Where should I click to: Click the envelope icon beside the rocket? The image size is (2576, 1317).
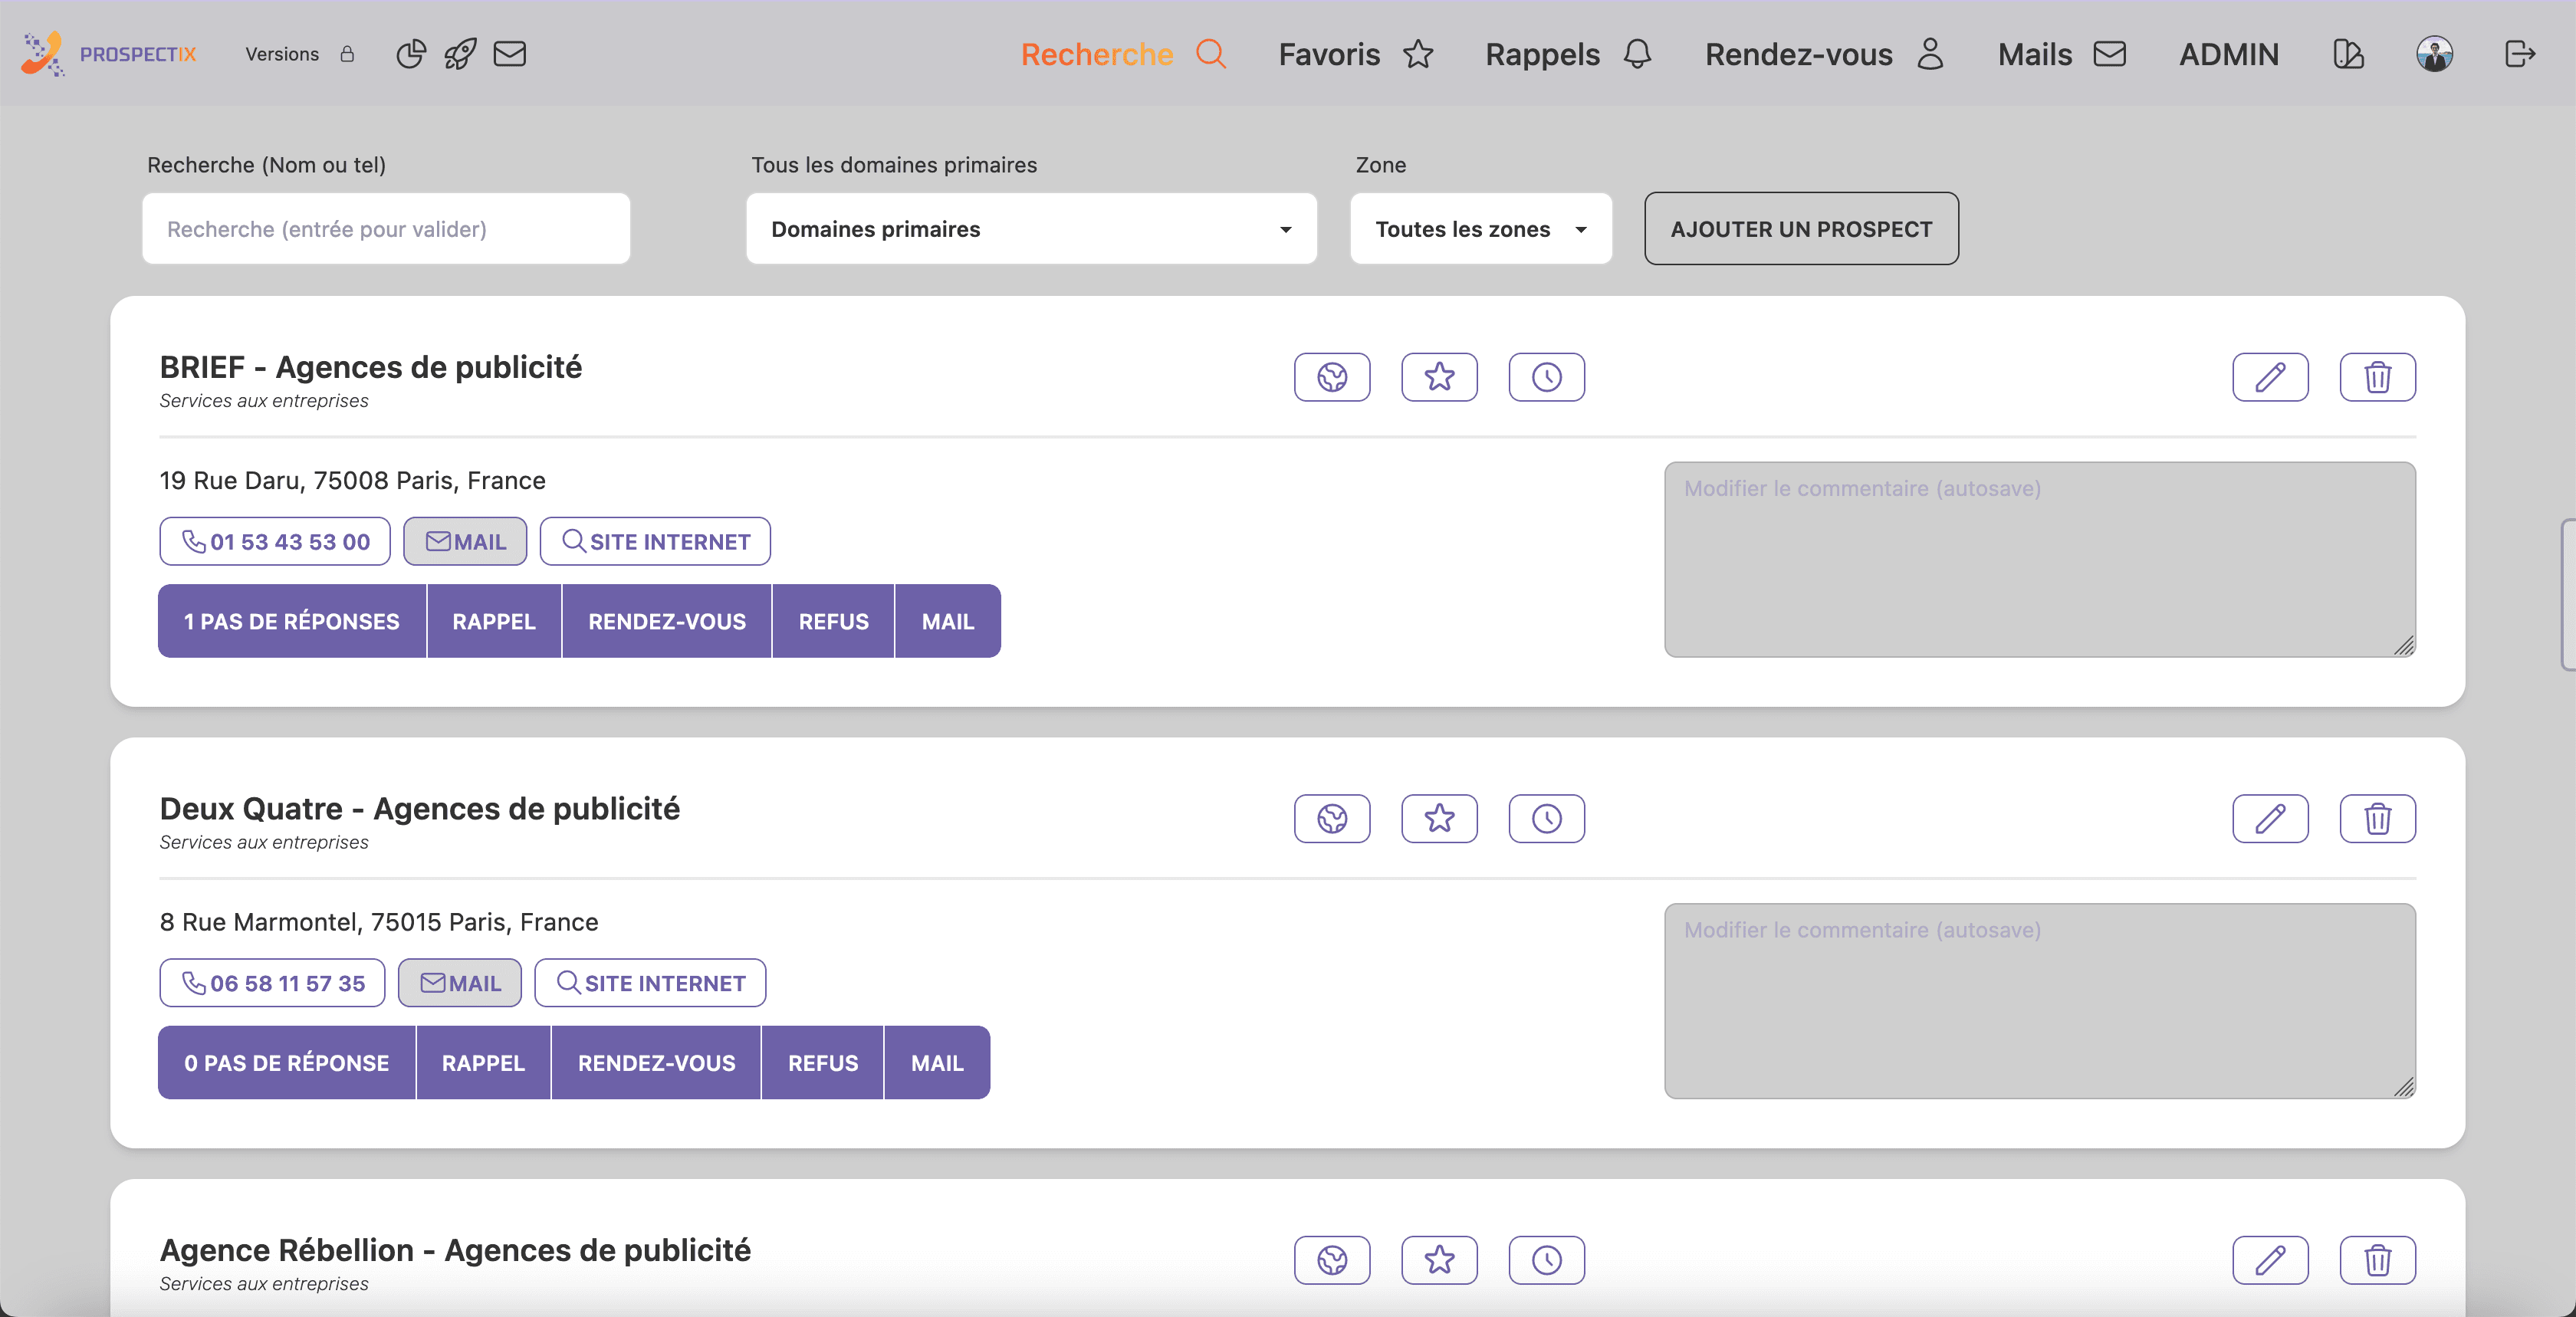(510, 54)
